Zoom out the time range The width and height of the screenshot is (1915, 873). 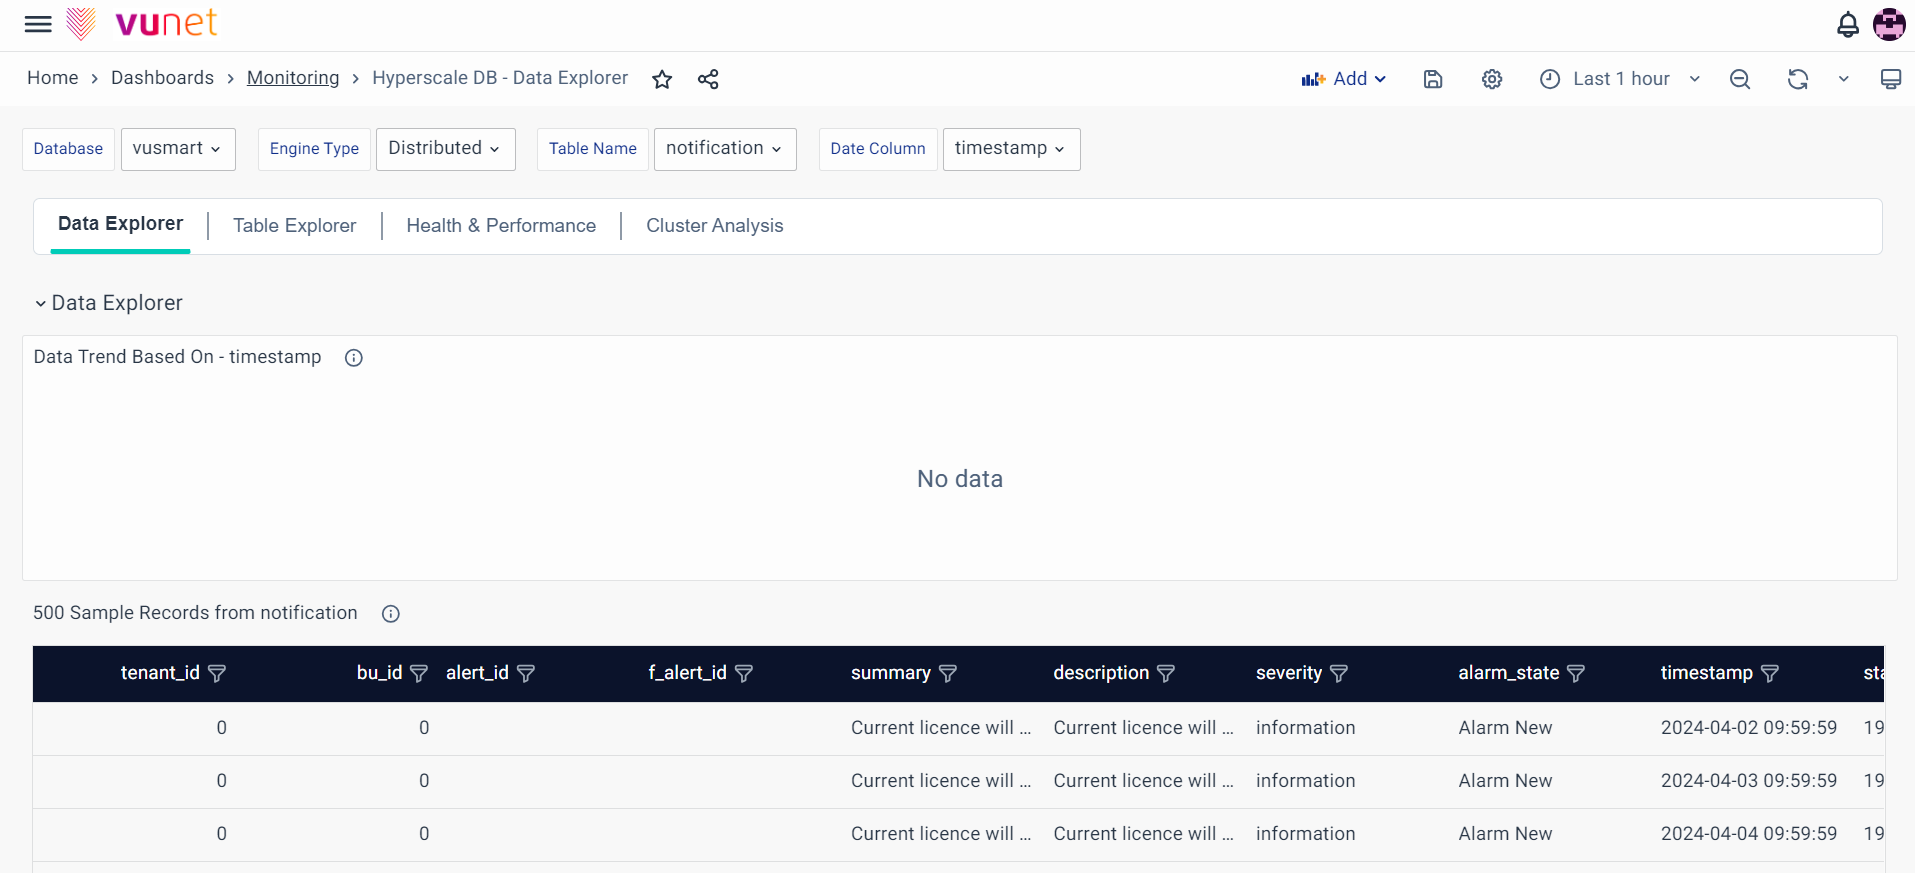pyautogui.click(x=1739, y=79)
